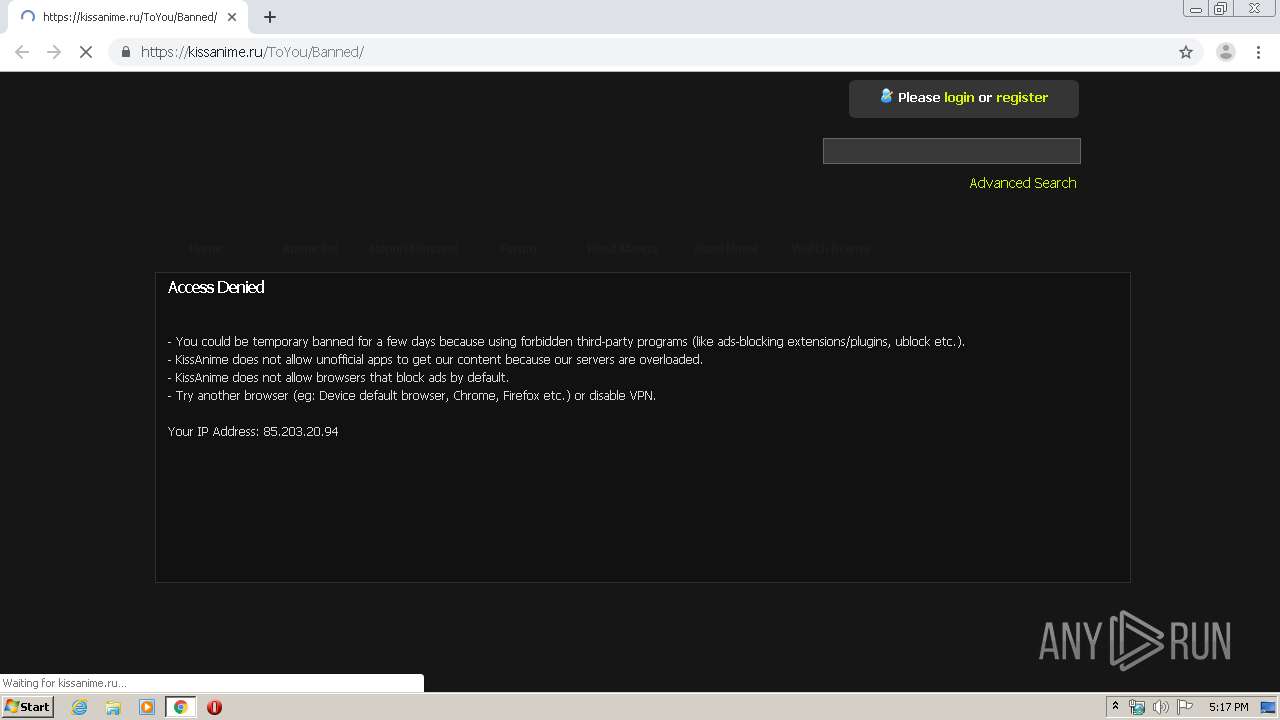This screenshot has height=720, width=1280.
Task: Go forward in browser history
Action: pyautogui.click(x=54, y=52)
